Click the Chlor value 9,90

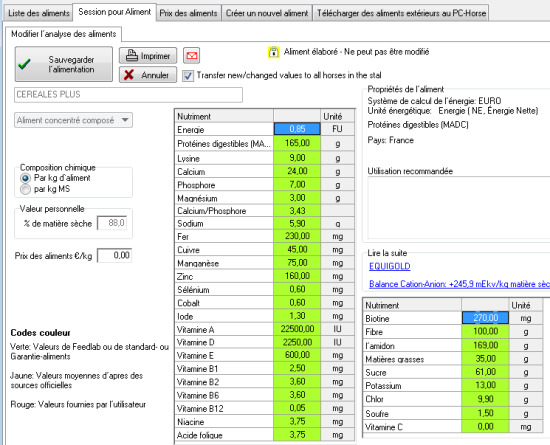pyautogui.click(x=485, y=399)
